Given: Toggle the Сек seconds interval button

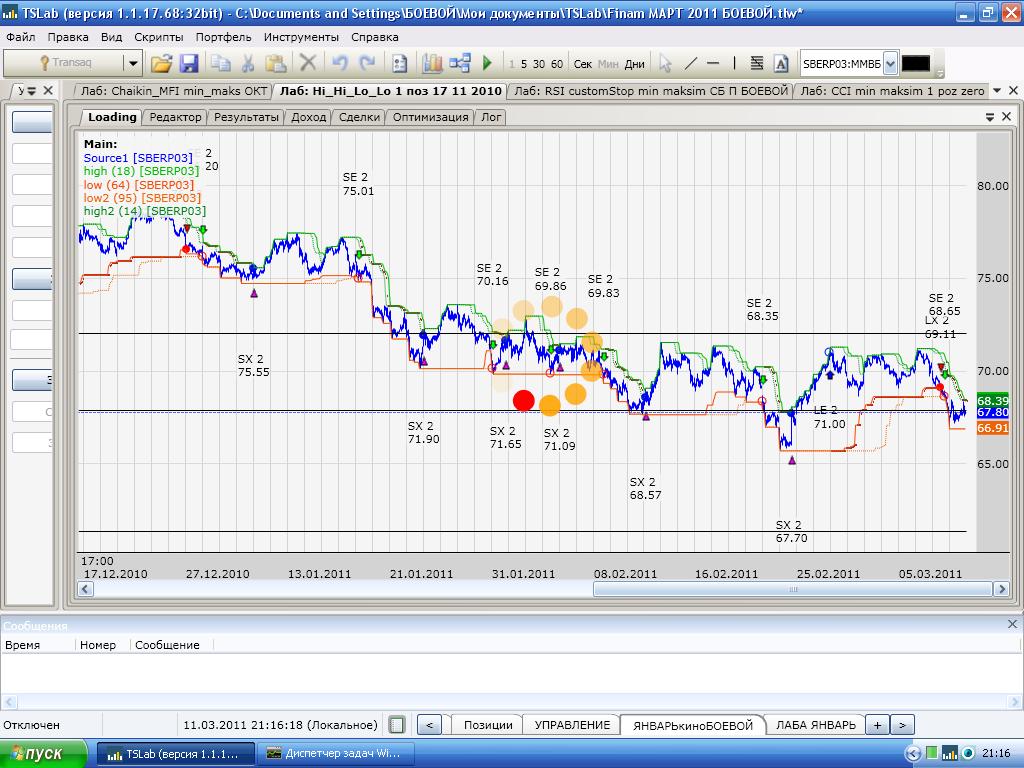Looking at the screenshot, I should [583, 64].
